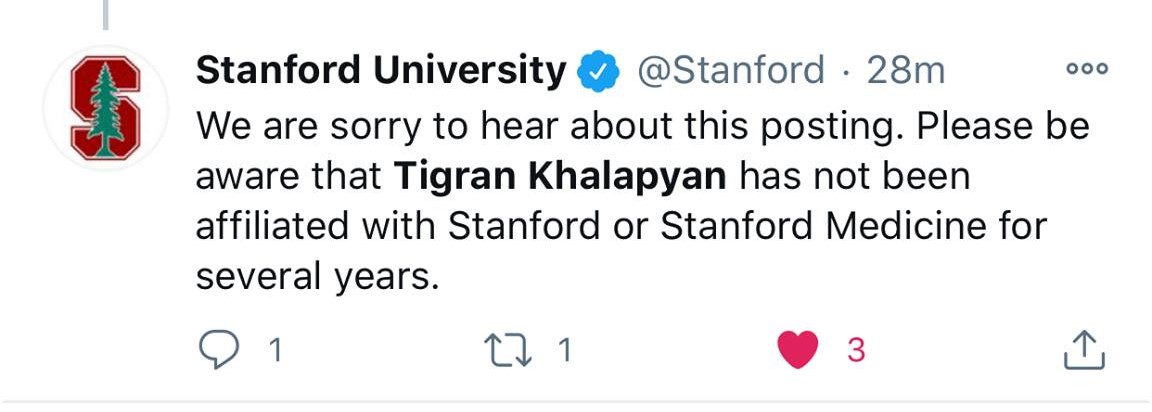This screenshot has width=1152, height=412.
Task: Open the three-dot more options menu
Action: (x=1087, y=69)
